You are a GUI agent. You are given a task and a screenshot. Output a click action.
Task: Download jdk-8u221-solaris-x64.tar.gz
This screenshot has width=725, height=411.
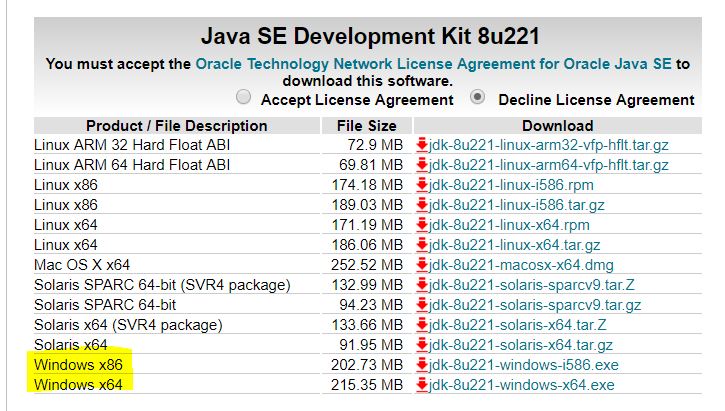(521, 345)
